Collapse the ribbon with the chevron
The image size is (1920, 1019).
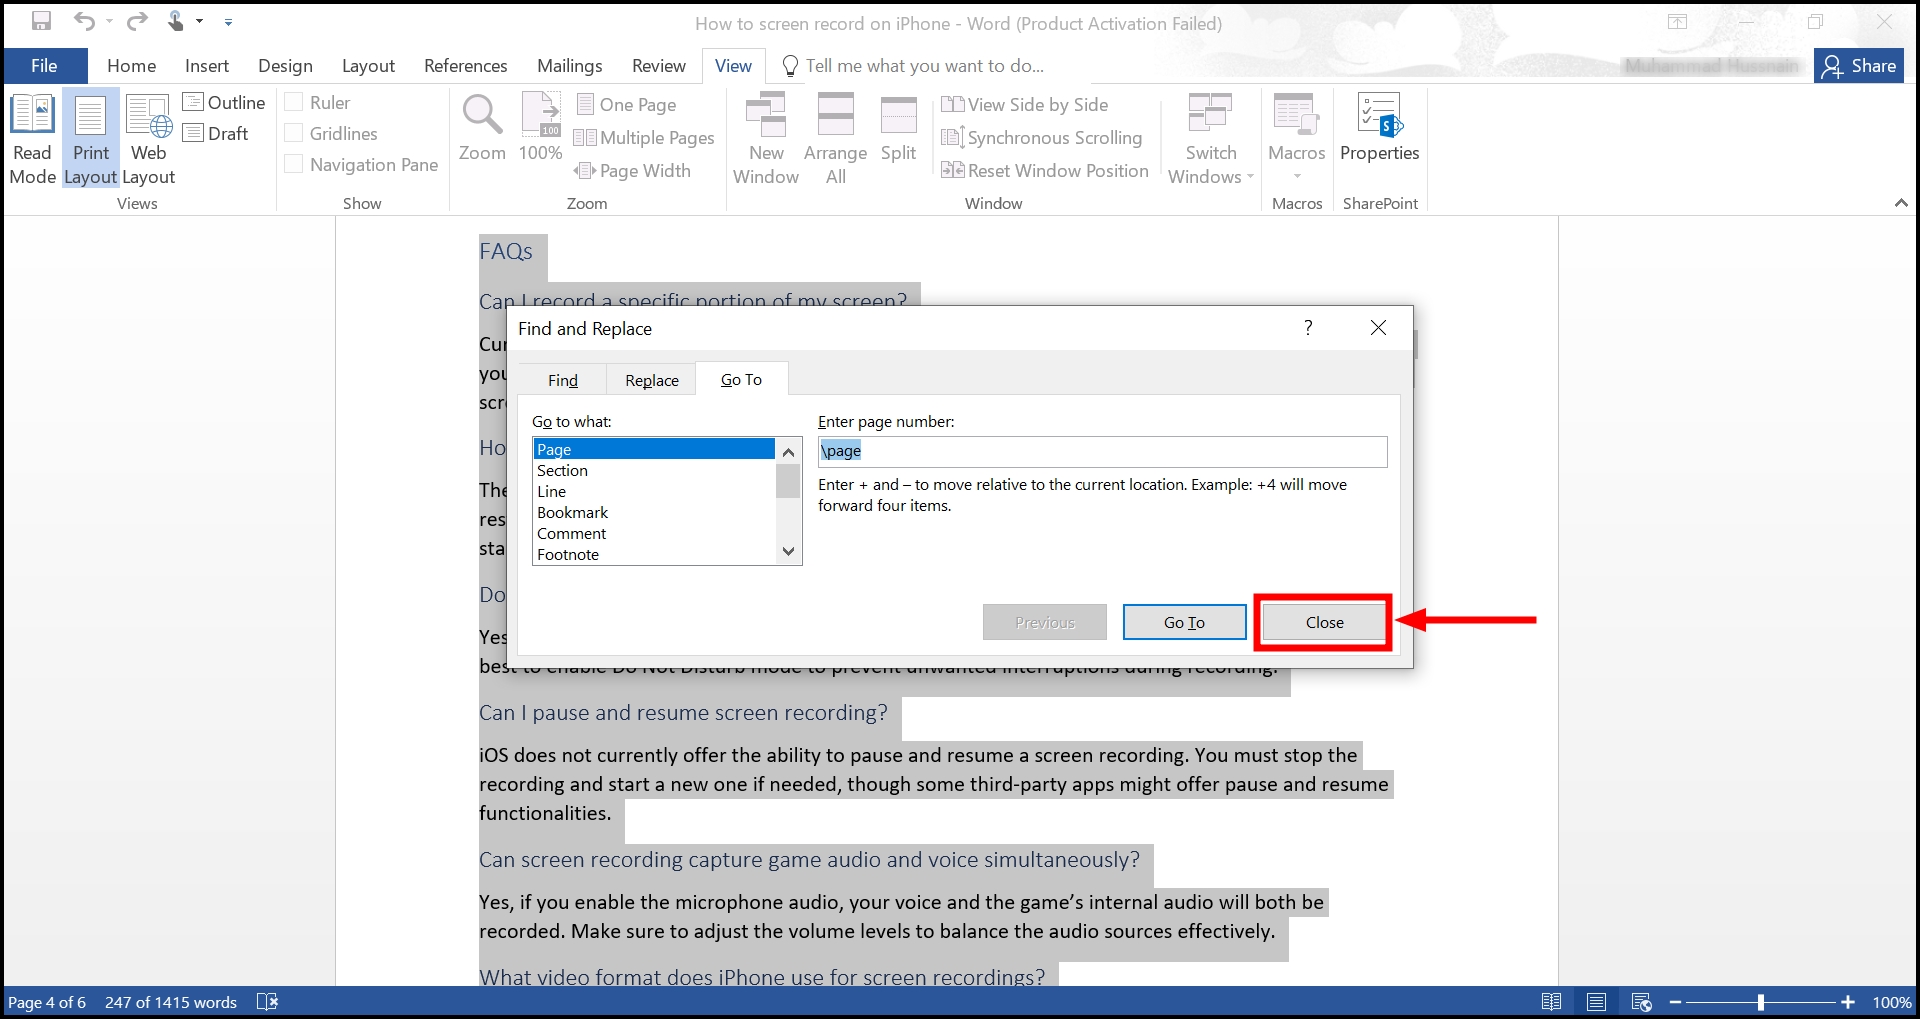click(1900, 203)
